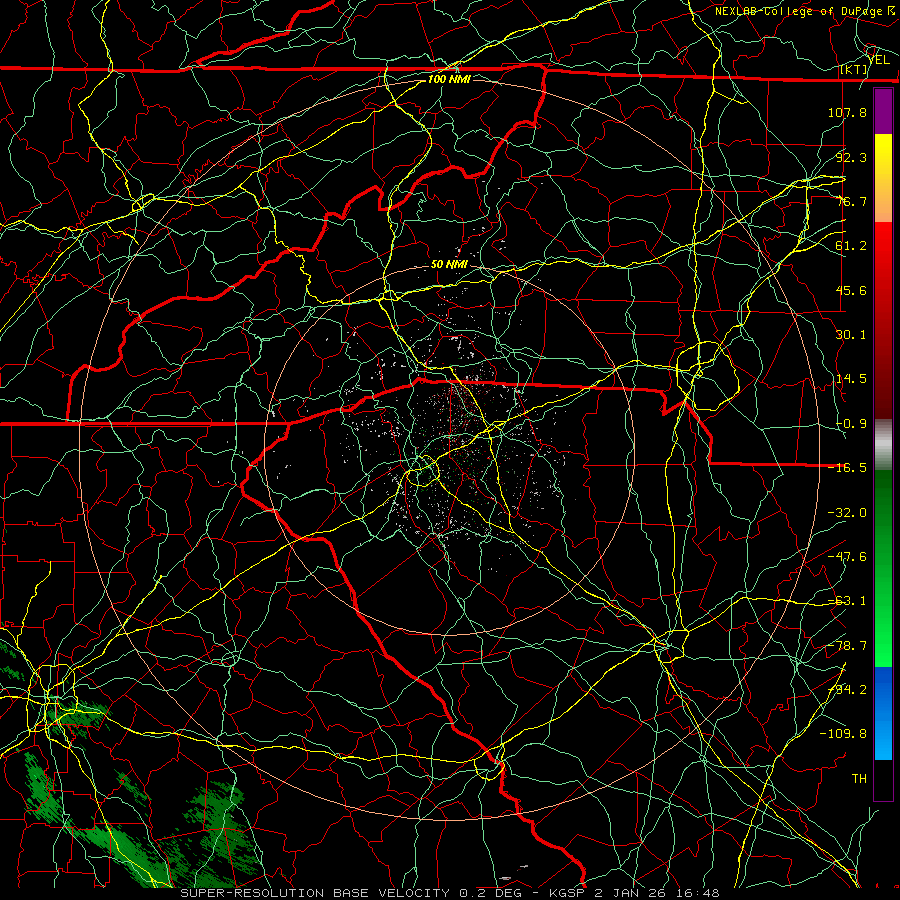Screen dimensions: 900x900
Task: Click the NEXLAB-College of DuPage credit text
Action: 804,11
